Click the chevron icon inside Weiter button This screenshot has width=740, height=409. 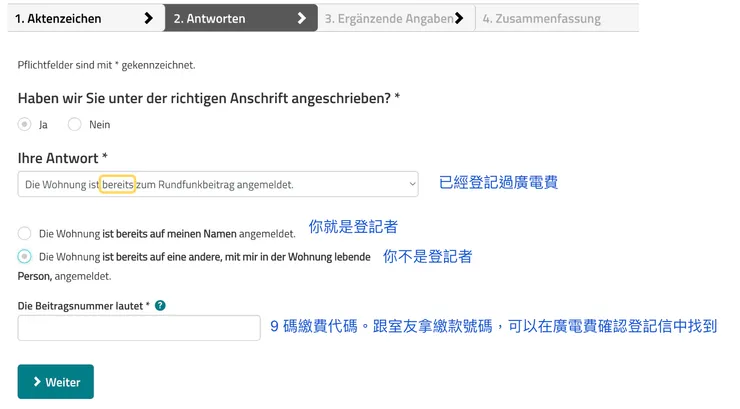click(37, 382)
